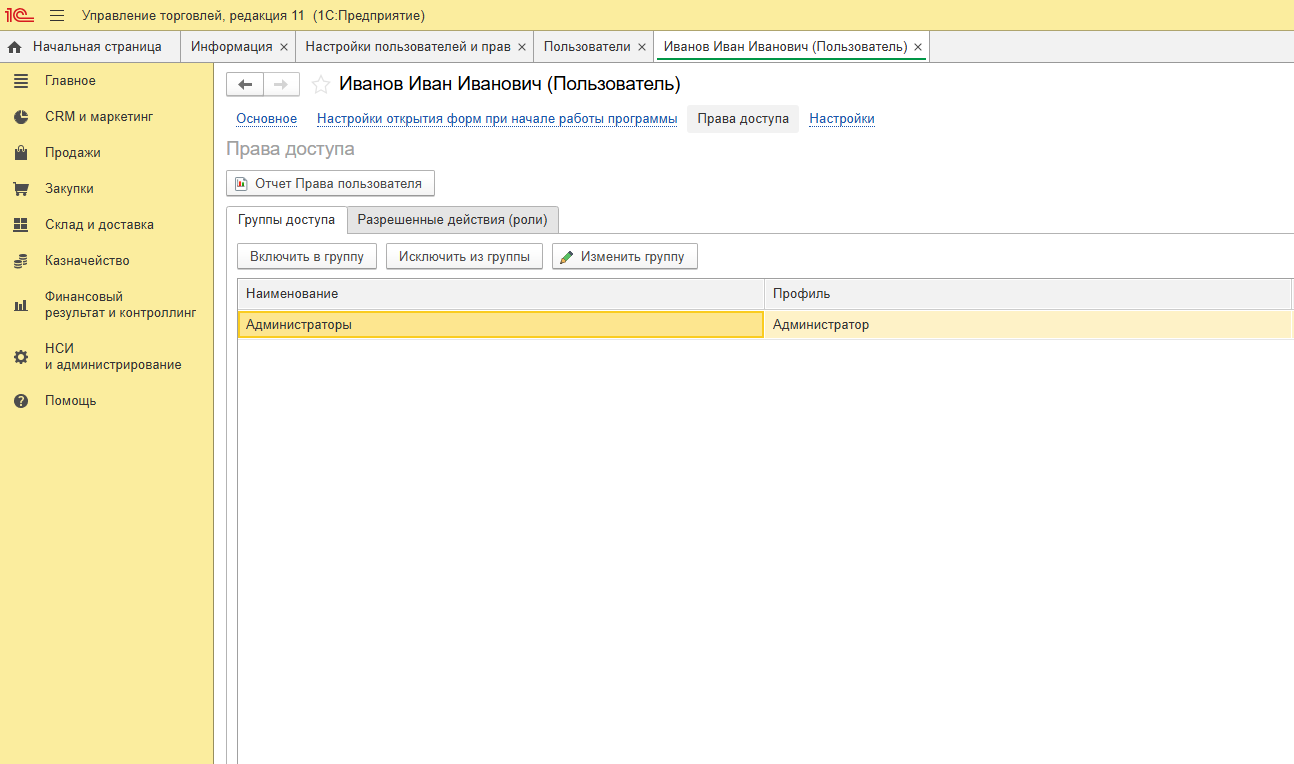This screenshot has width=1294, height=764.
Task: Click the Исключить из группы button
Action: click(464, 257)
